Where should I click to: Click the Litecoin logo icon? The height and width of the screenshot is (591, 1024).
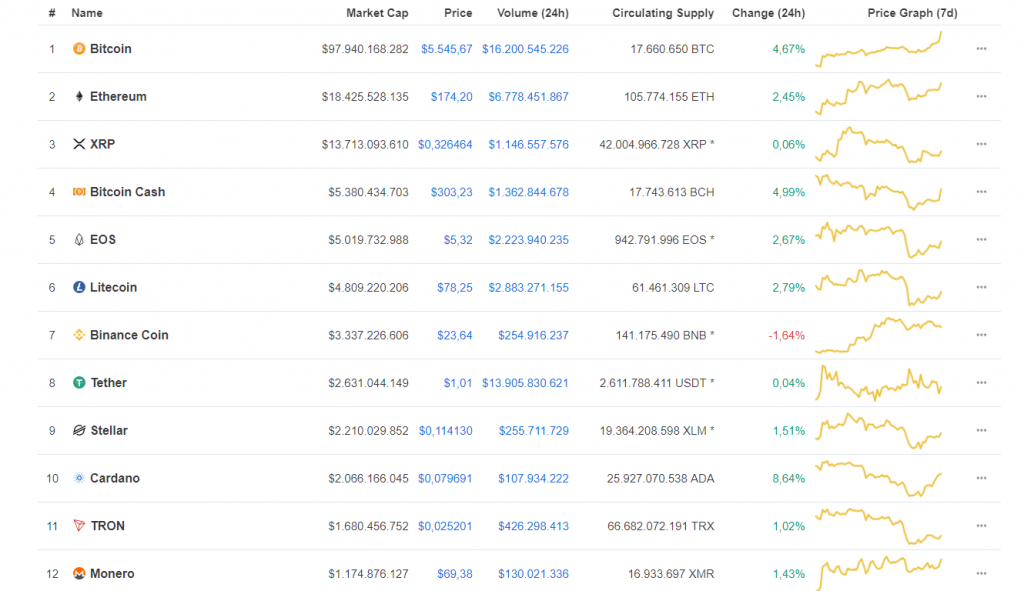79,287
